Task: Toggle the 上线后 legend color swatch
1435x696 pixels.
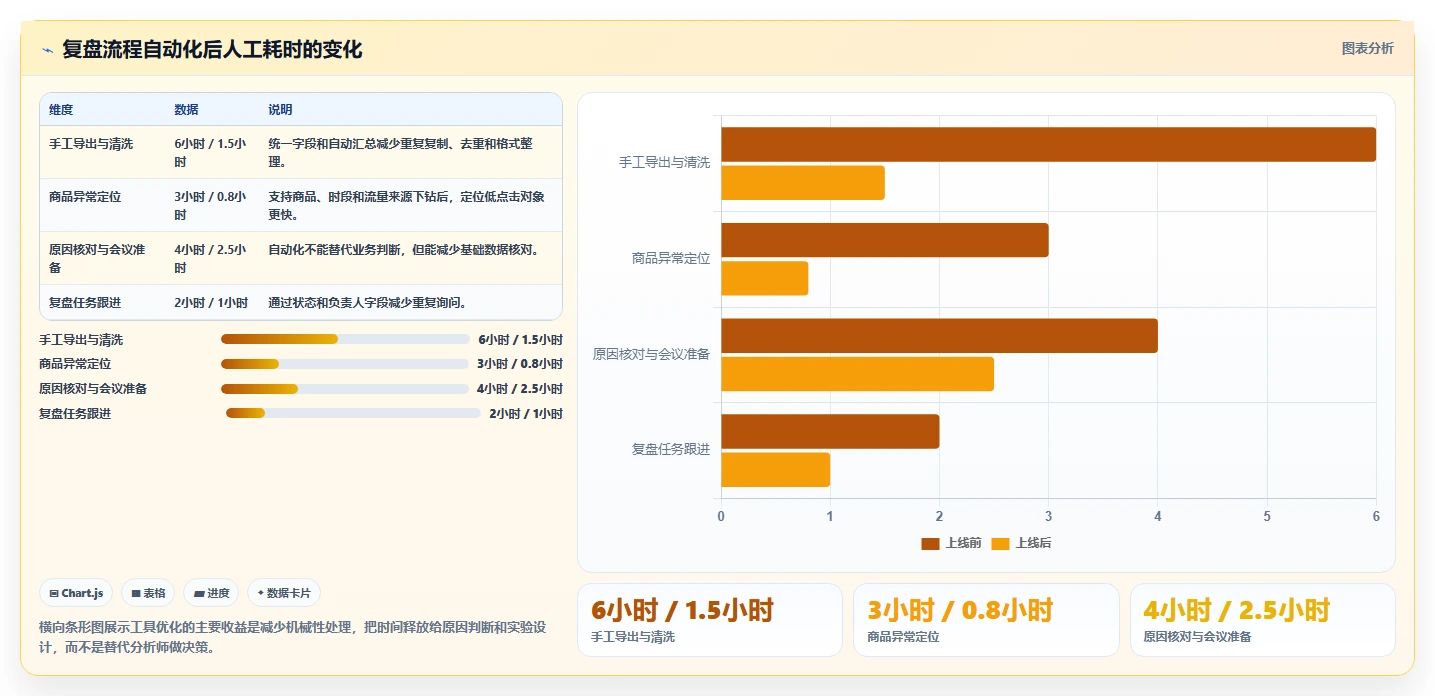Action: [x=1000, y=543]
